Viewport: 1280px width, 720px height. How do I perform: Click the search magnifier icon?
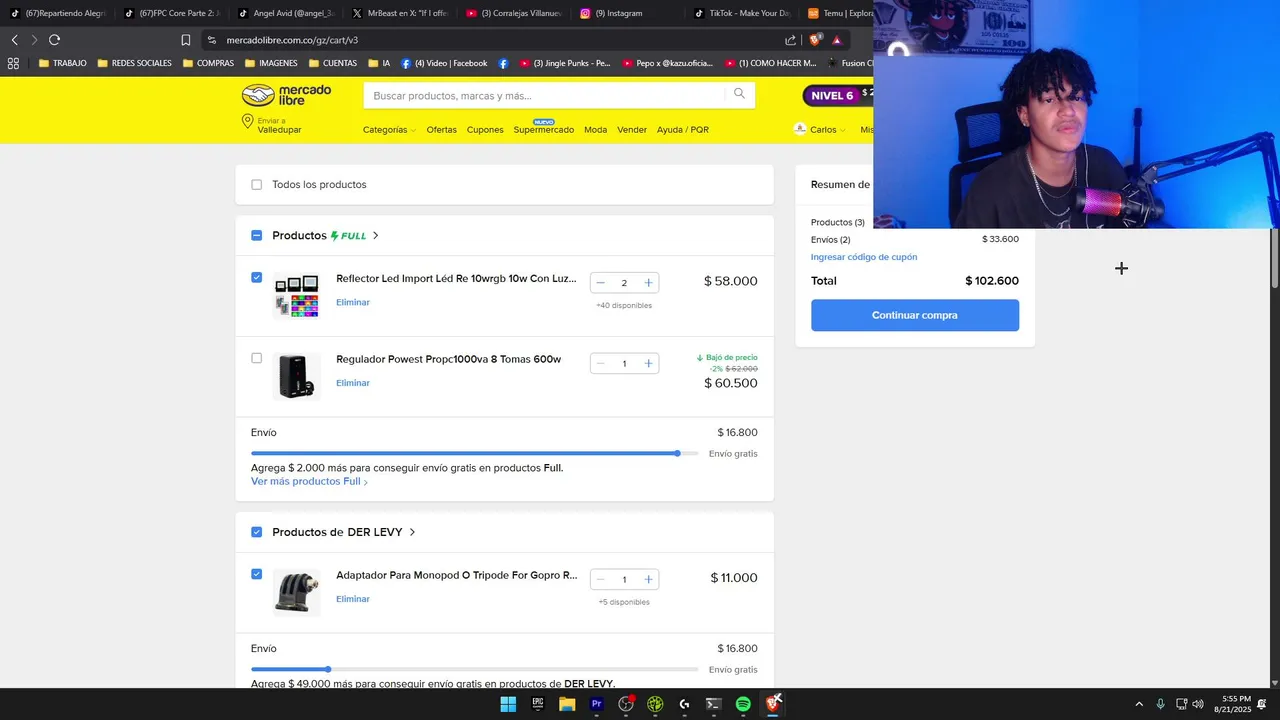[739, 94]
